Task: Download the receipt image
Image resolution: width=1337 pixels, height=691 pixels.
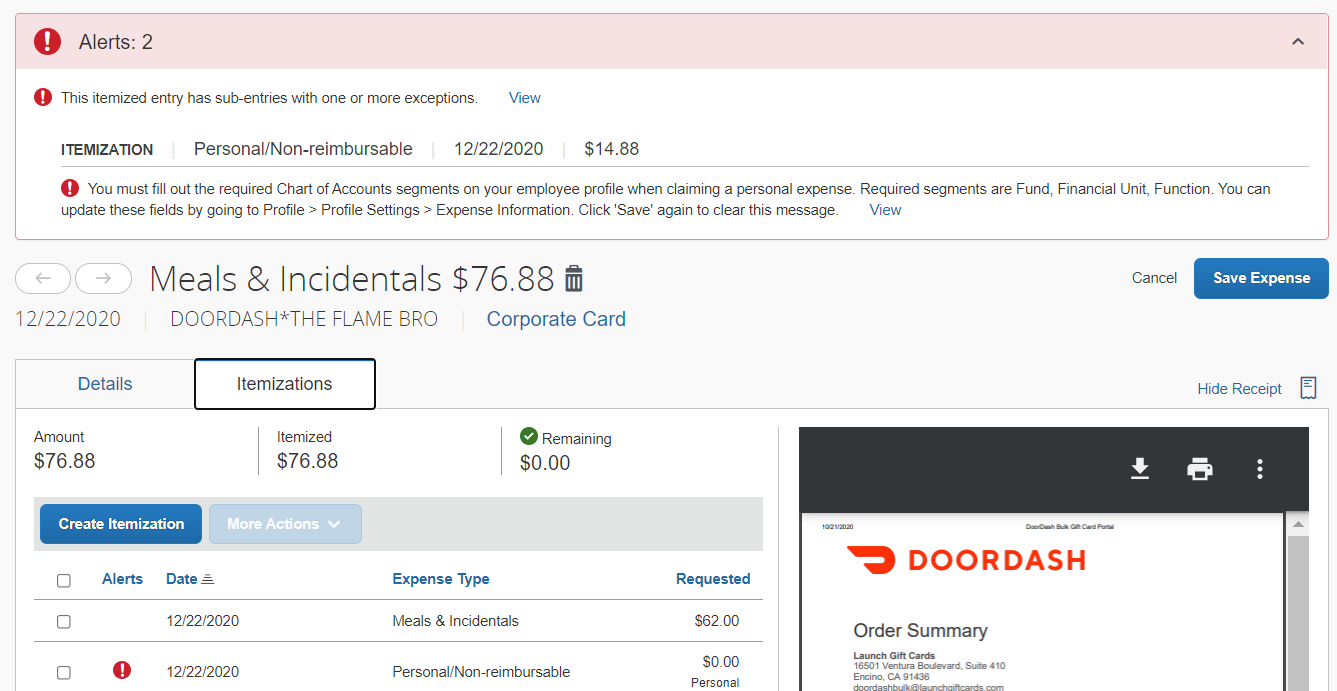Action: coord(1140,468)
